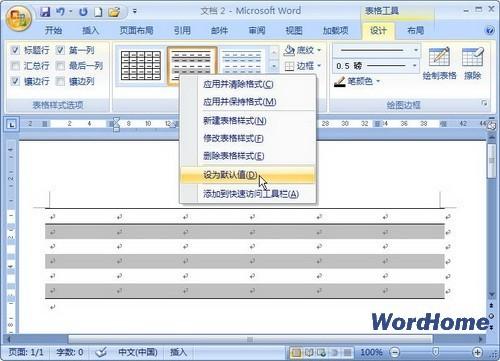Switch to the 审阅 (Review) tab

click(257, 31)
